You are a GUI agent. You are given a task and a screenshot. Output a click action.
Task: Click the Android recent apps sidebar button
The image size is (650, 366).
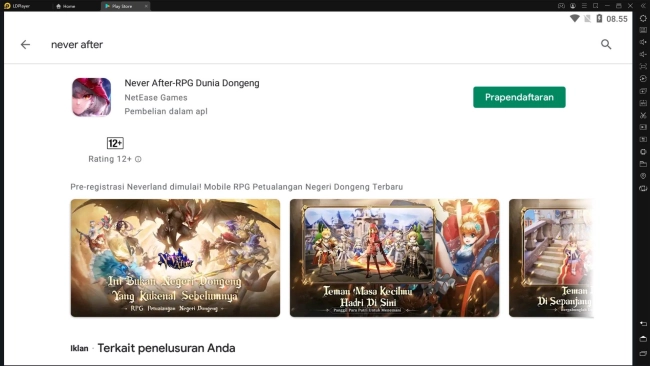pyautogui.click(x=643, y=354)
